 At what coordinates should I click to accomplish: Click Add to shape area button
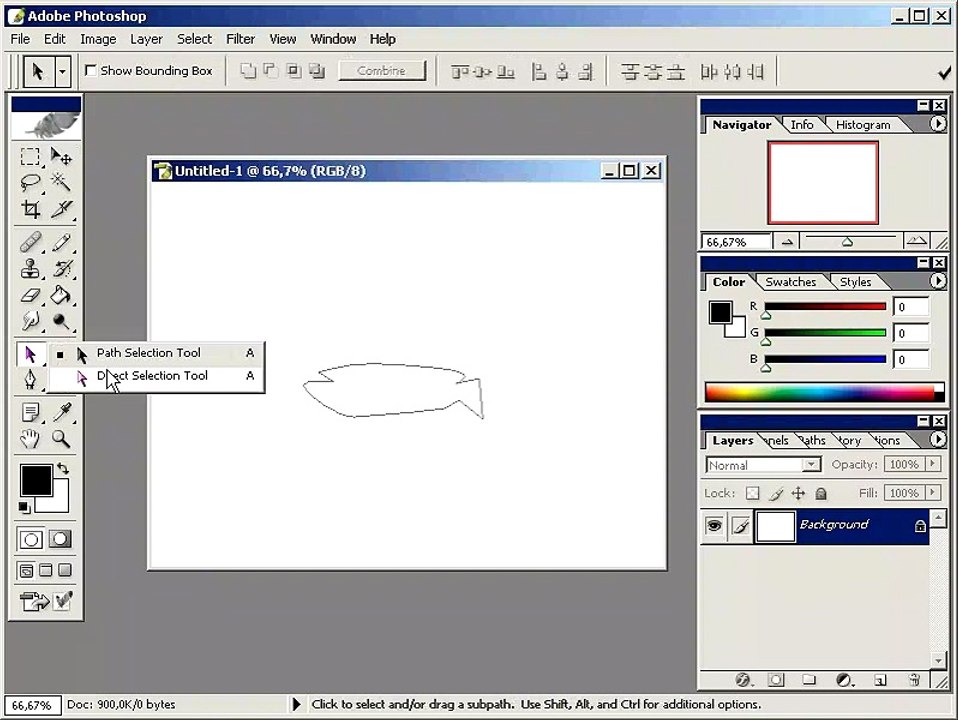click(247, 71)
